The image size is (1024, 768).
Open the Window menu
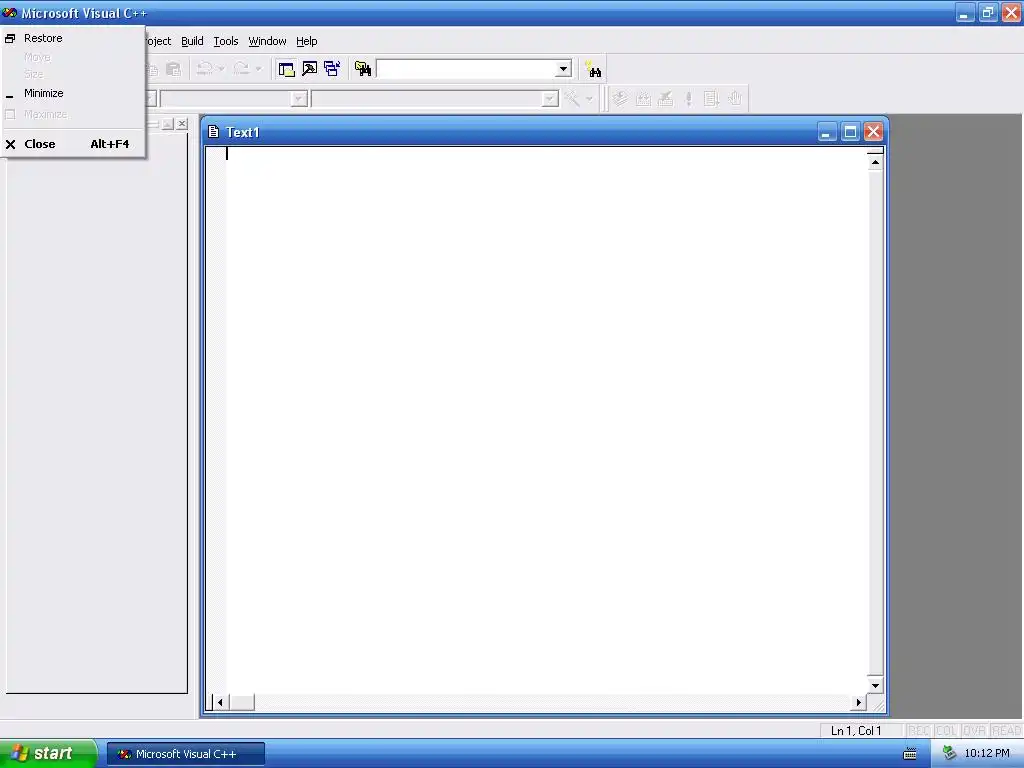(x=267, y=41)
